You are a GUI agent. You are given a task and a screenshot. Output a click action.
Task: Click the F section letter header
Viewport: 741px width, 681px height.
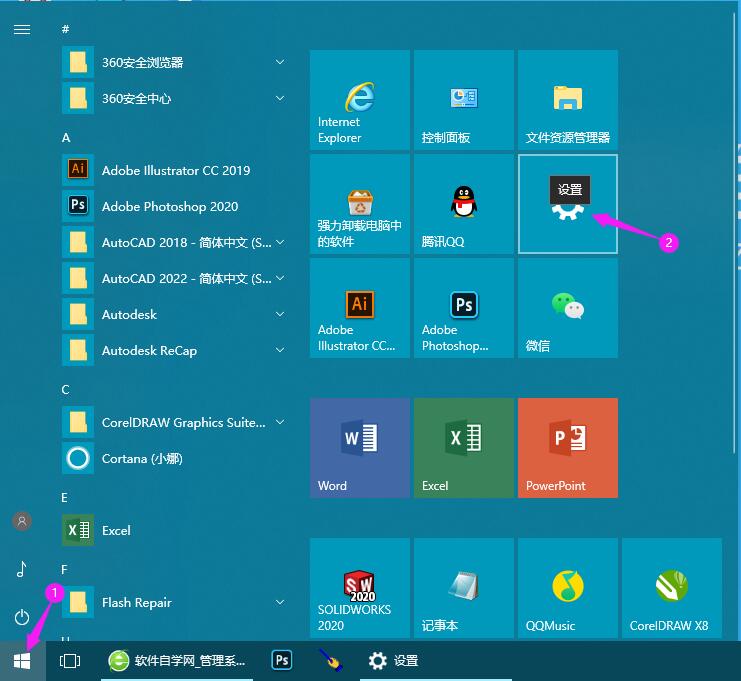click(x=64, y=569)
